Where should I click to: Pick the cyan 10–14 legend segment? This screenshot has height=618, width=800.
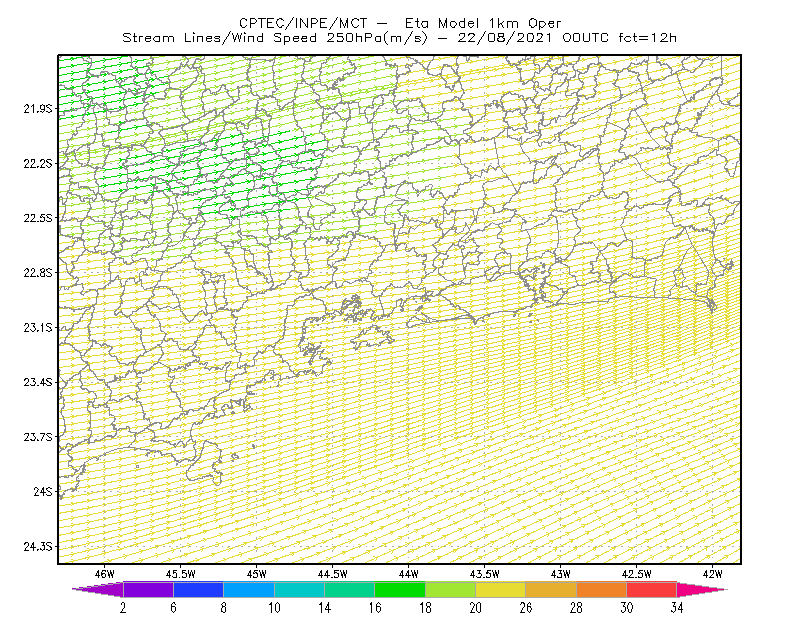point(299,589)
